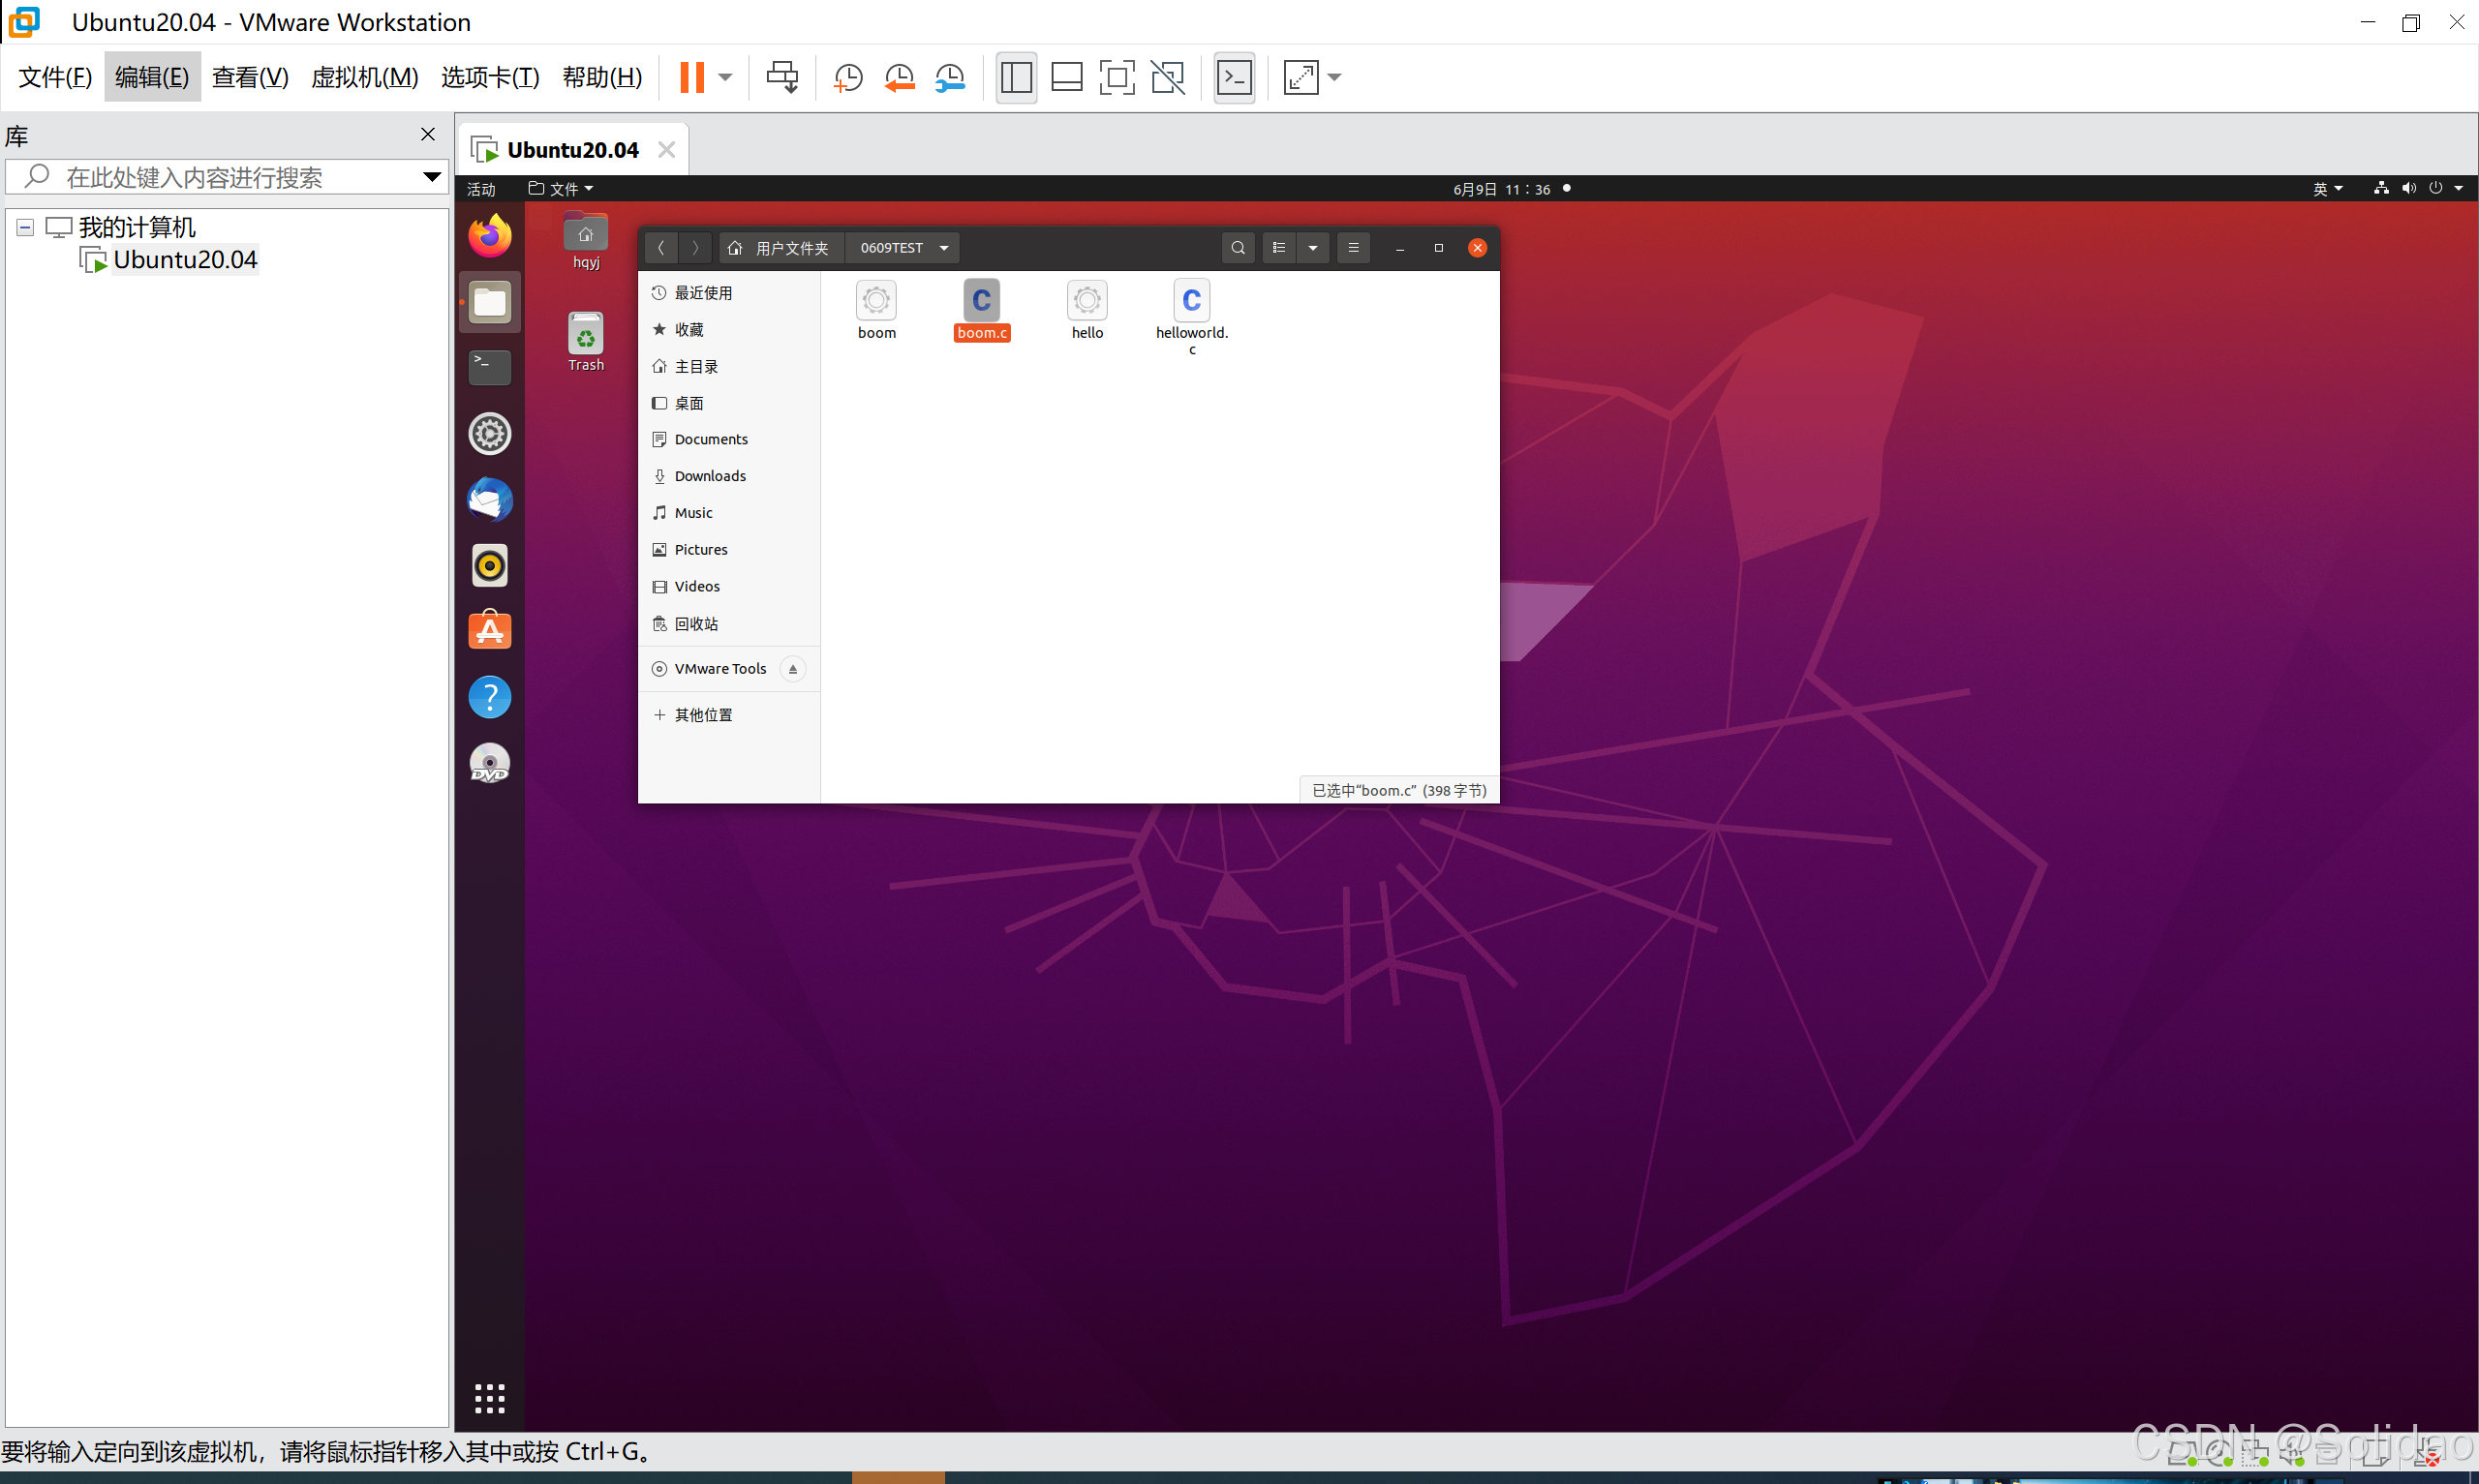Eject VMware Tools disc in sidebar

point(792,669)
